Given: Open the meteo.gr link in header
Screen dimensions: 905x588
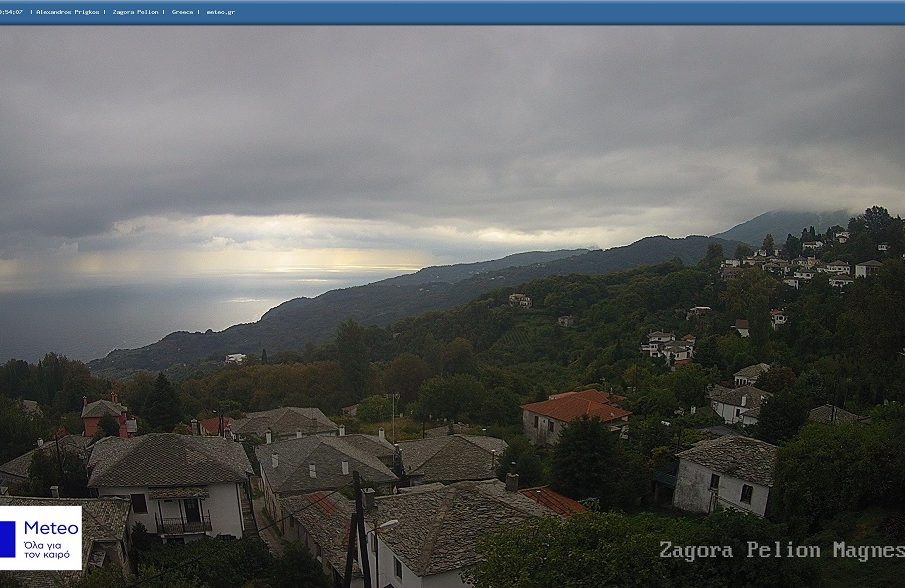Looking at the screenshot, I should 220,12.
